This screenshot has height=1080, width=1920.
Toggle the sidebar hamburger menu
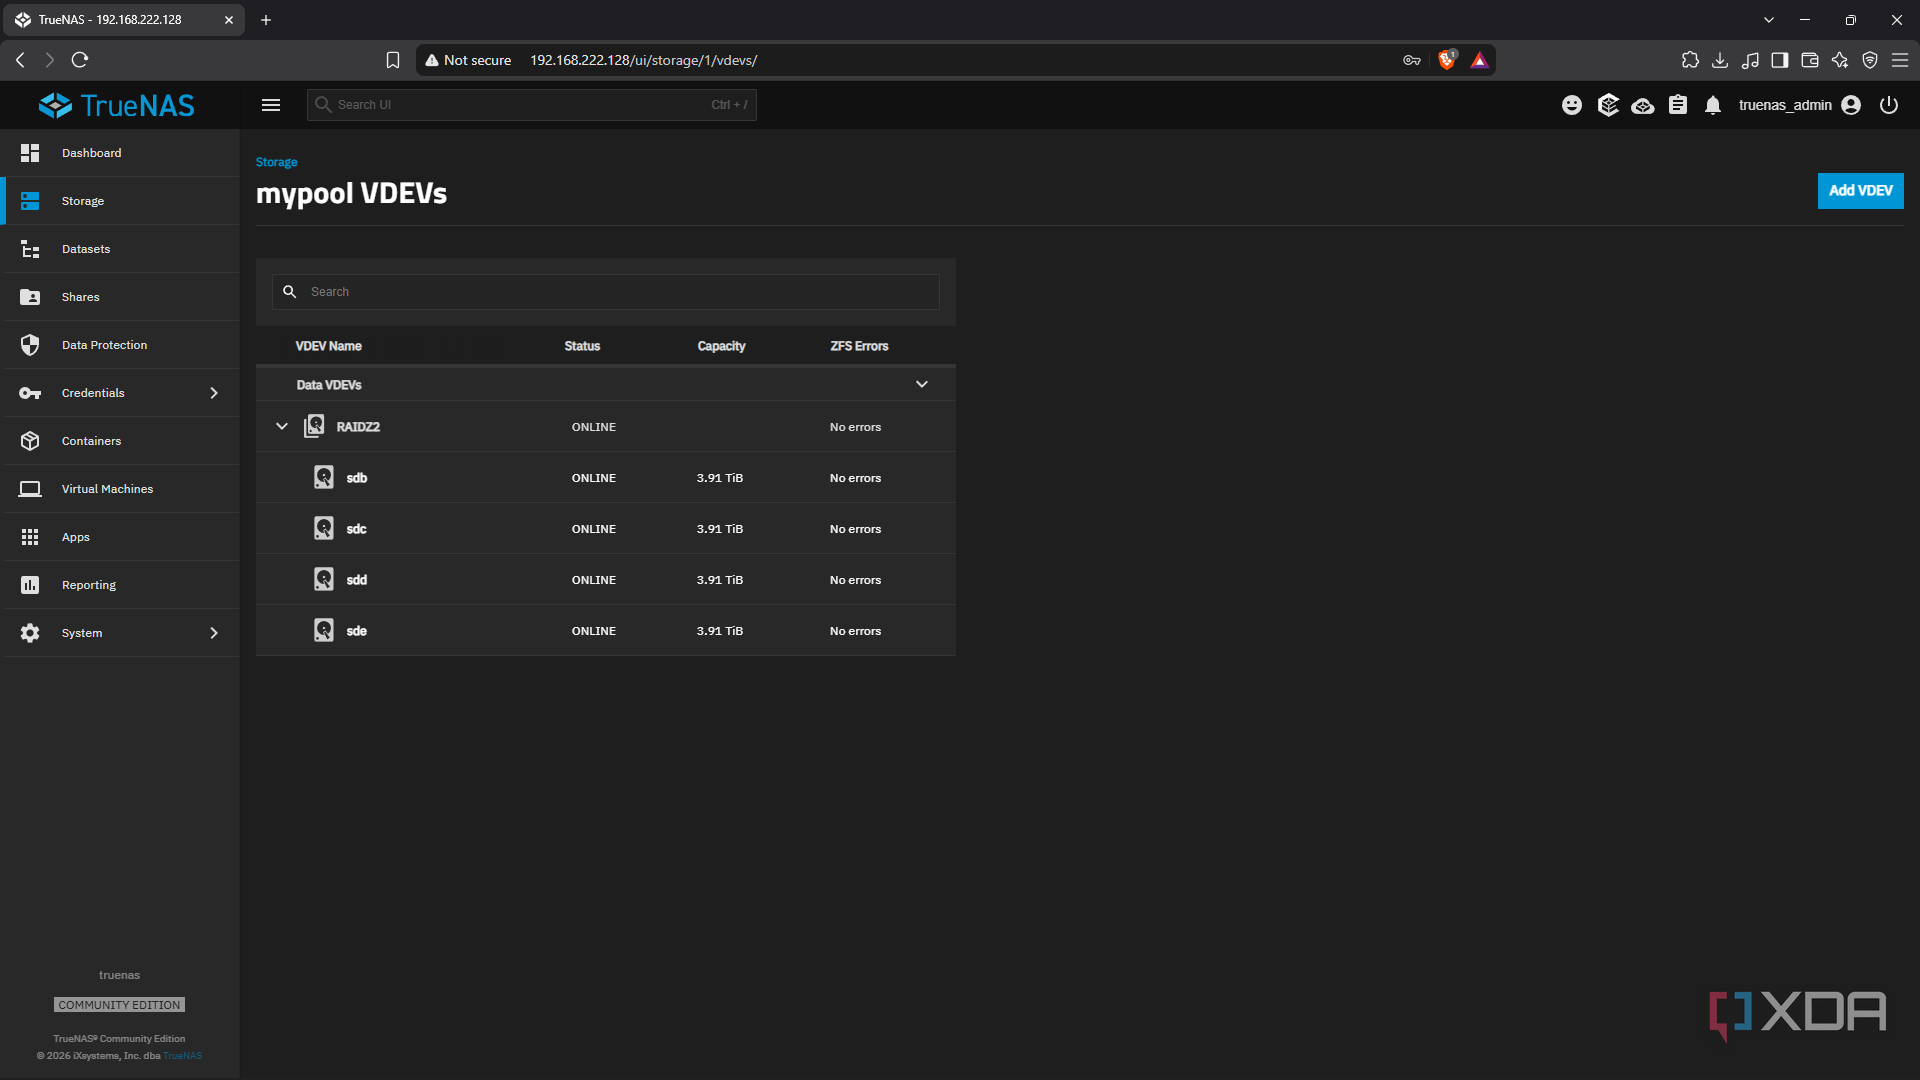click(x=271, y=105)
